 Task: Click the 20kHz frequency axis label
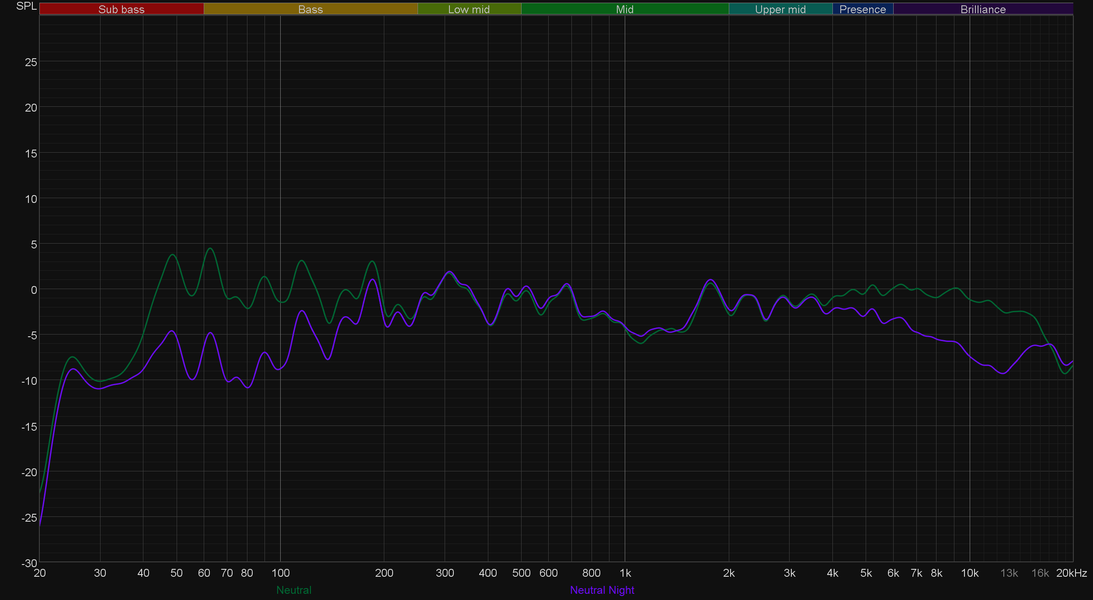pyautogui.click(x=1071, y=573)
